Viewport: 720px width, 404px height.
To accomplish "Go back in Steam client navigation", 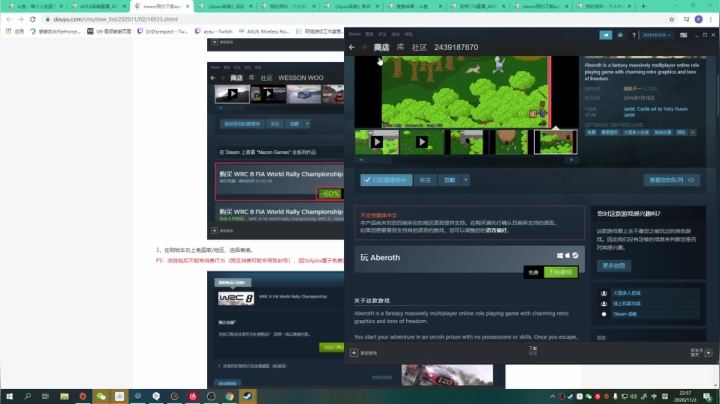I will tap(352, 47).
